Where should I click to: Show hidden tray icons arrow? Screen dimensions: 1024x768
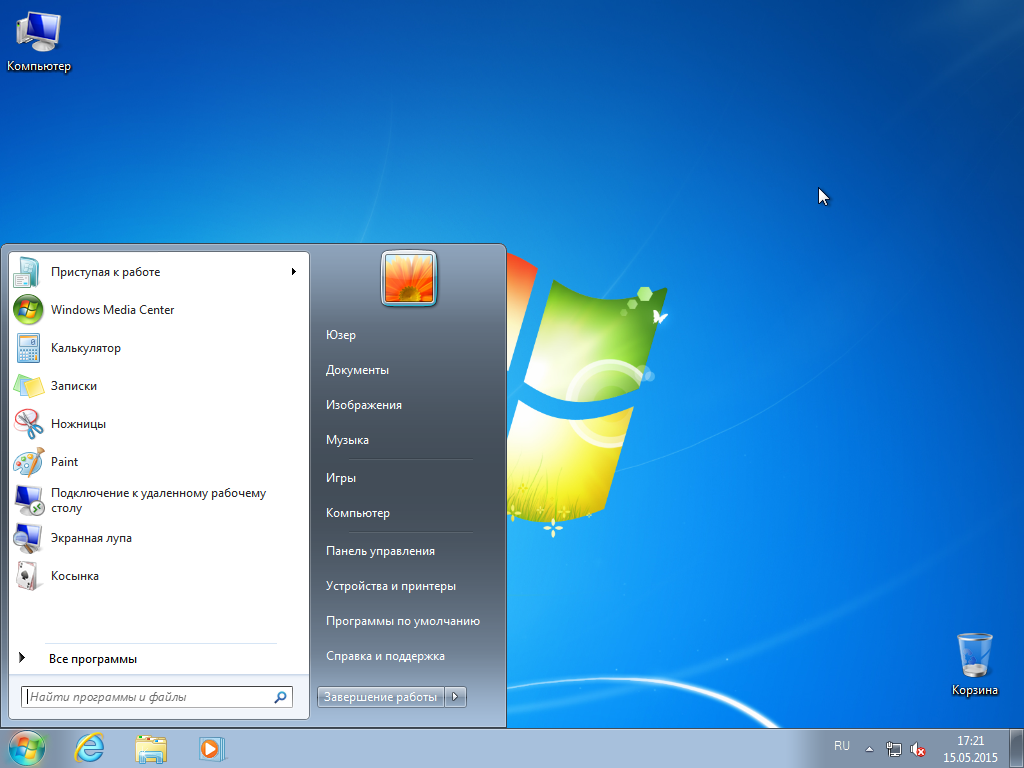coord(869,749)
